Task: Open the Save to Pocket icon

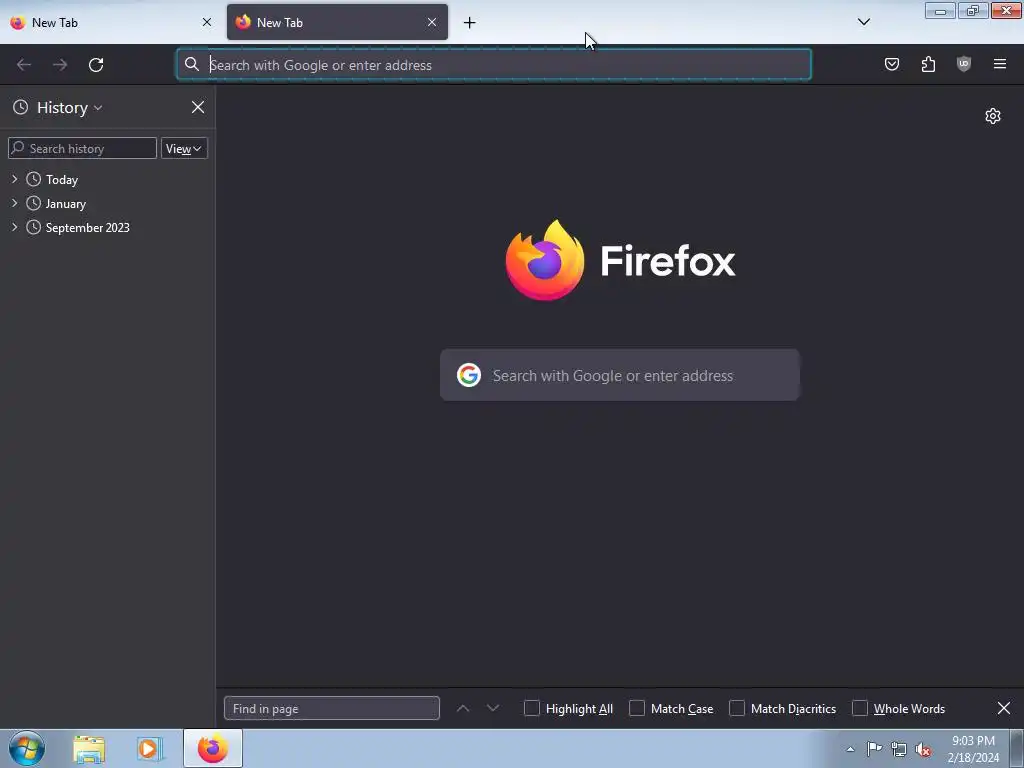Action: click(892, 64)
